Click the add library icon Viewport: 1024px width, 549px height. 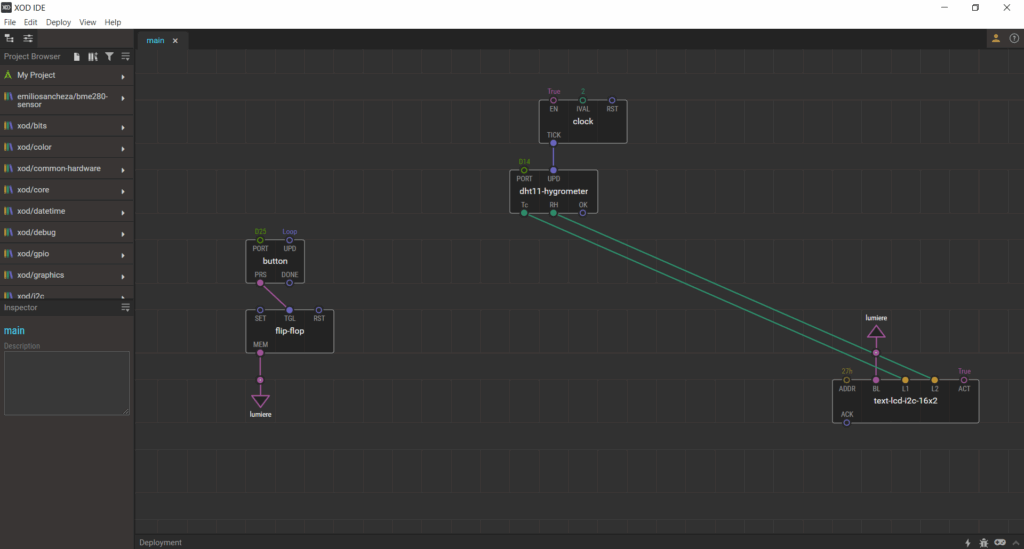93,57
